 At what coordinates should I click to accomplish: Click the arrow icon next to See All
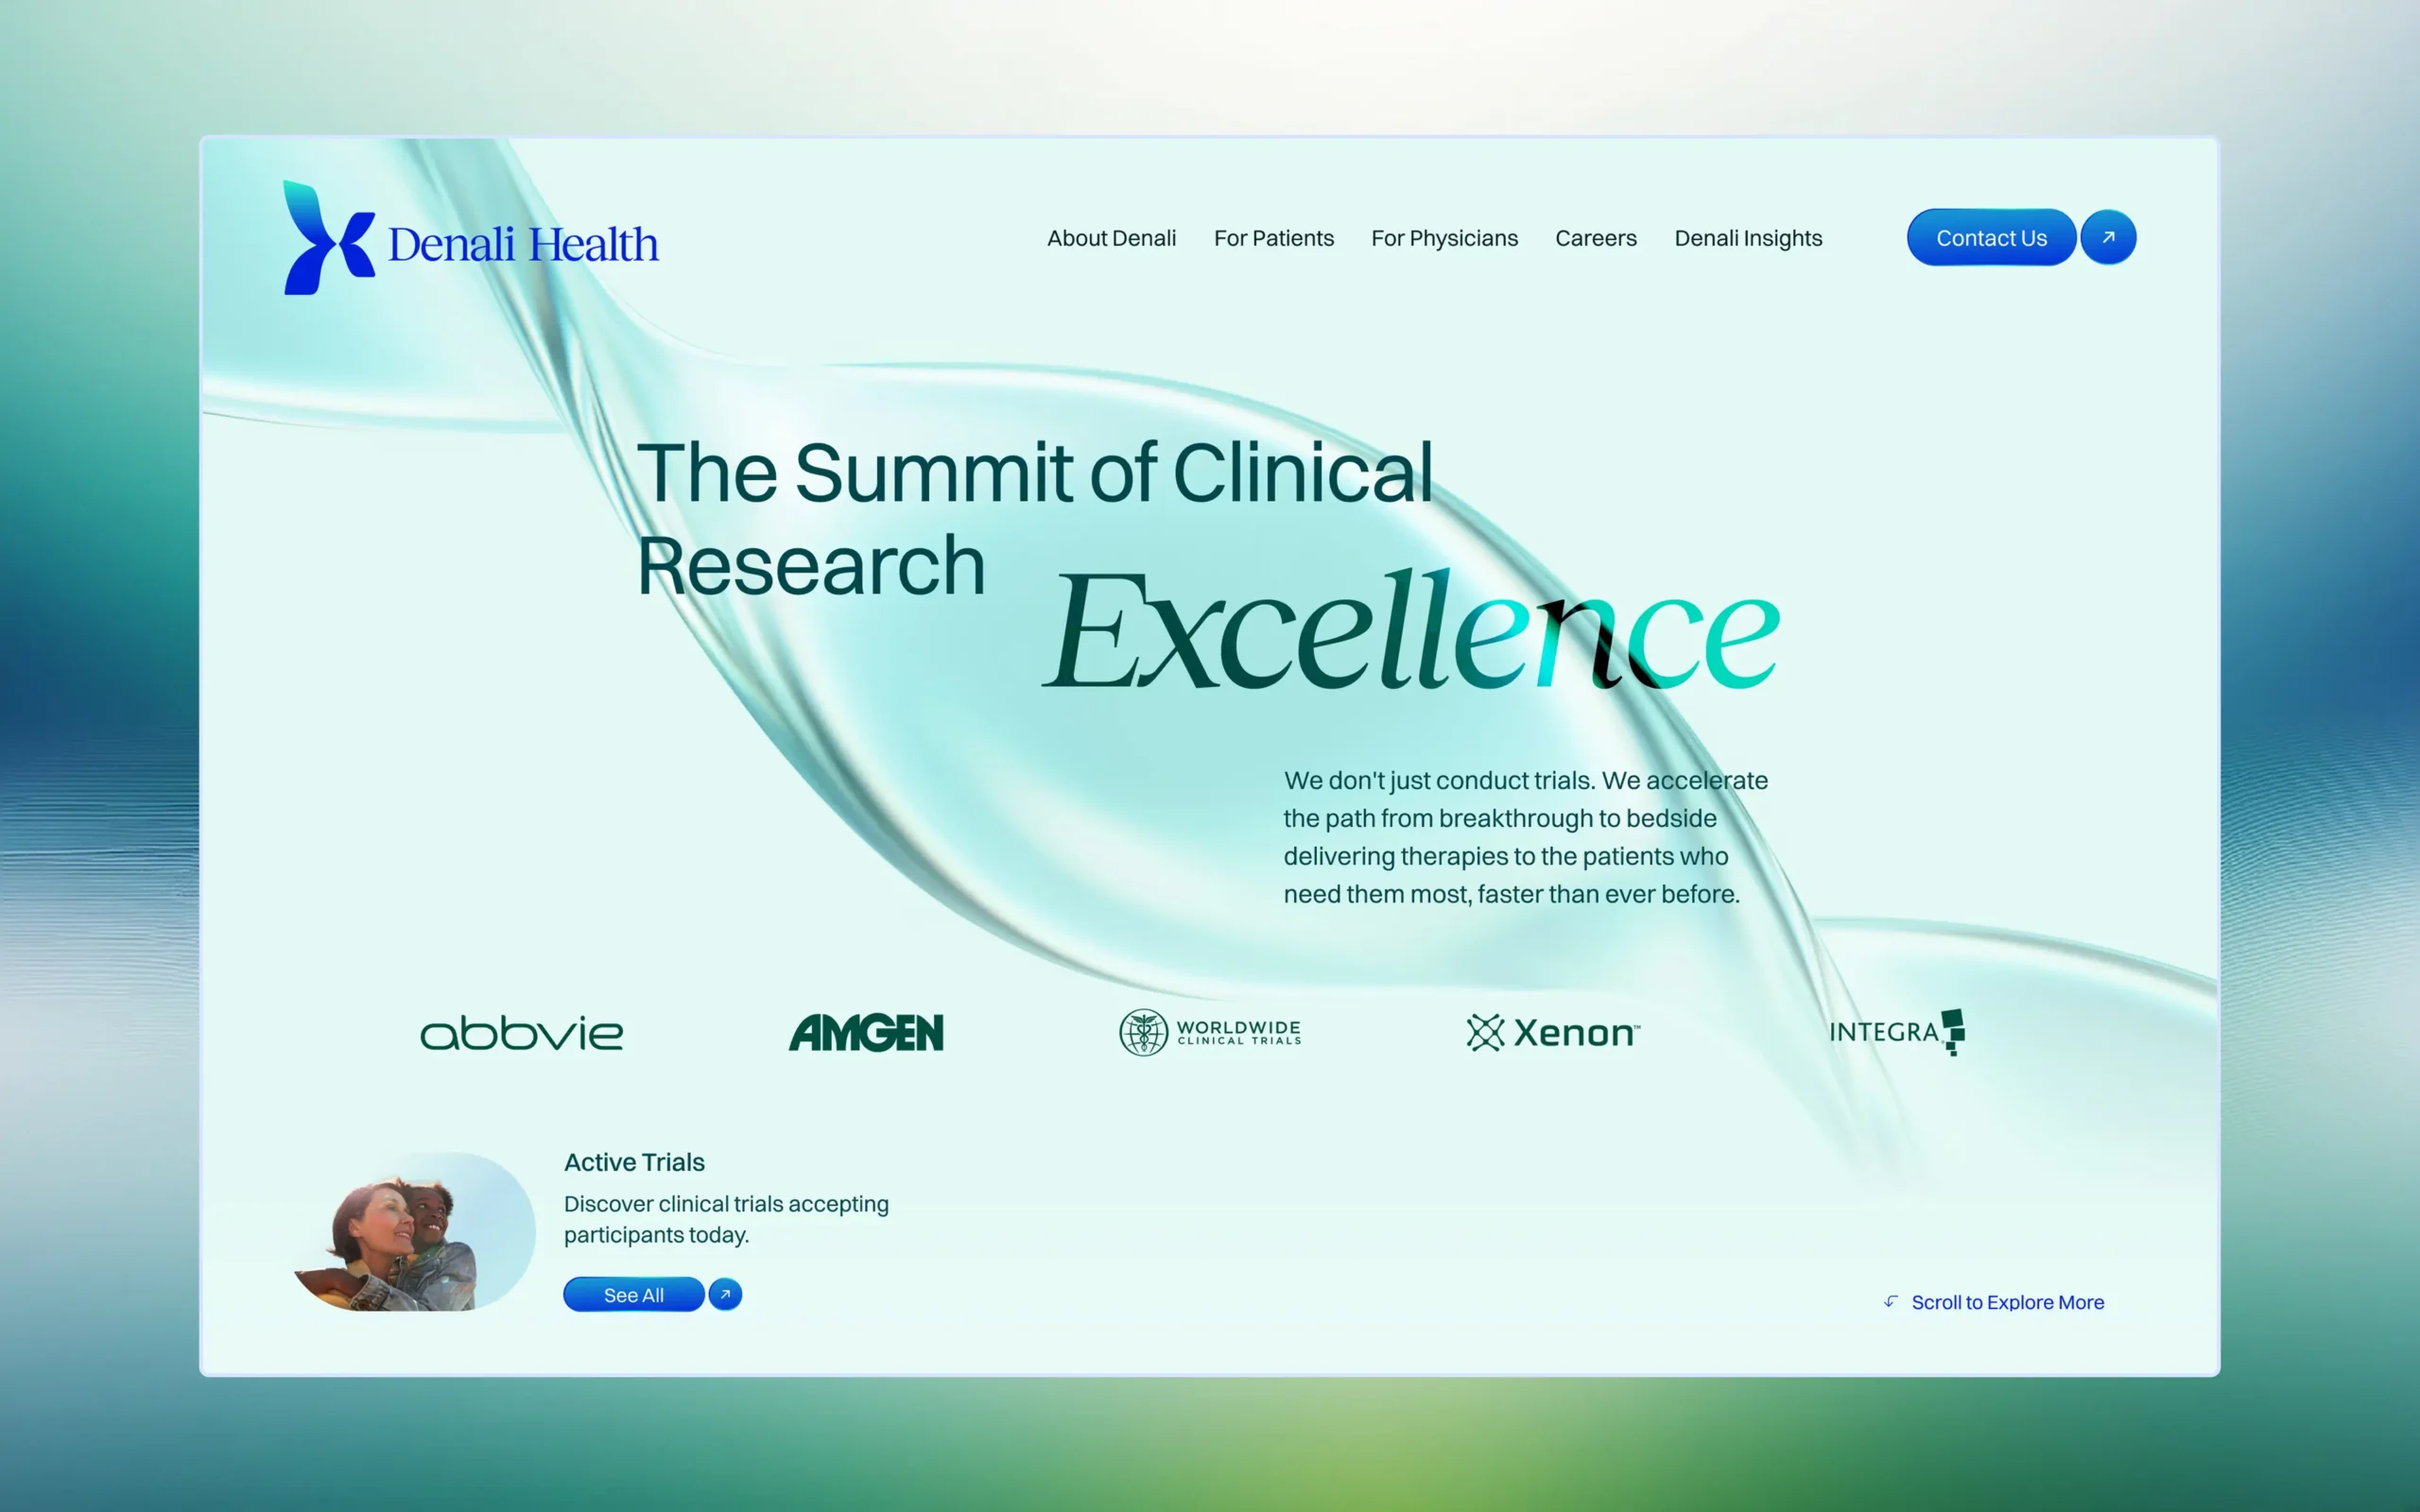point(725,1294)
